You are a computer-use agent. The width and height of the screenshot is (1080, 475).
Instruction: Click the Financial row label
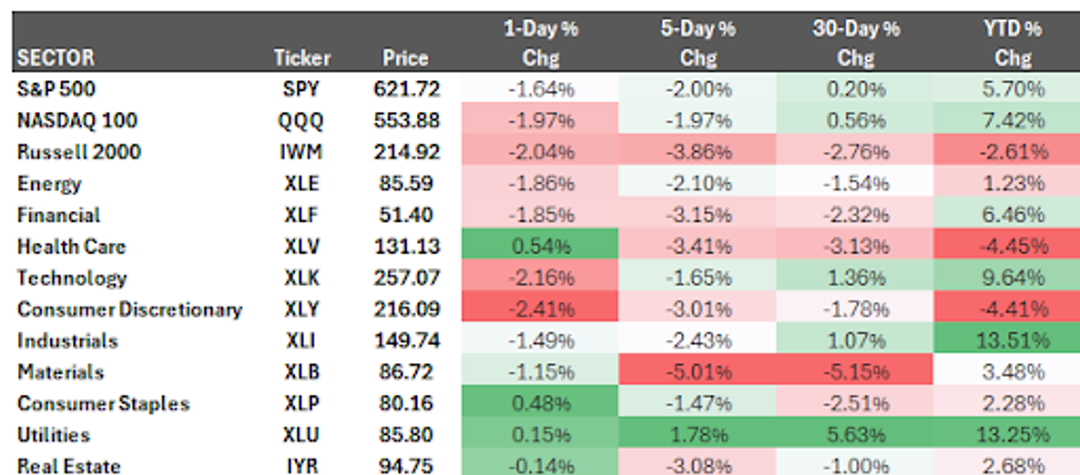(x=59, y=215)
